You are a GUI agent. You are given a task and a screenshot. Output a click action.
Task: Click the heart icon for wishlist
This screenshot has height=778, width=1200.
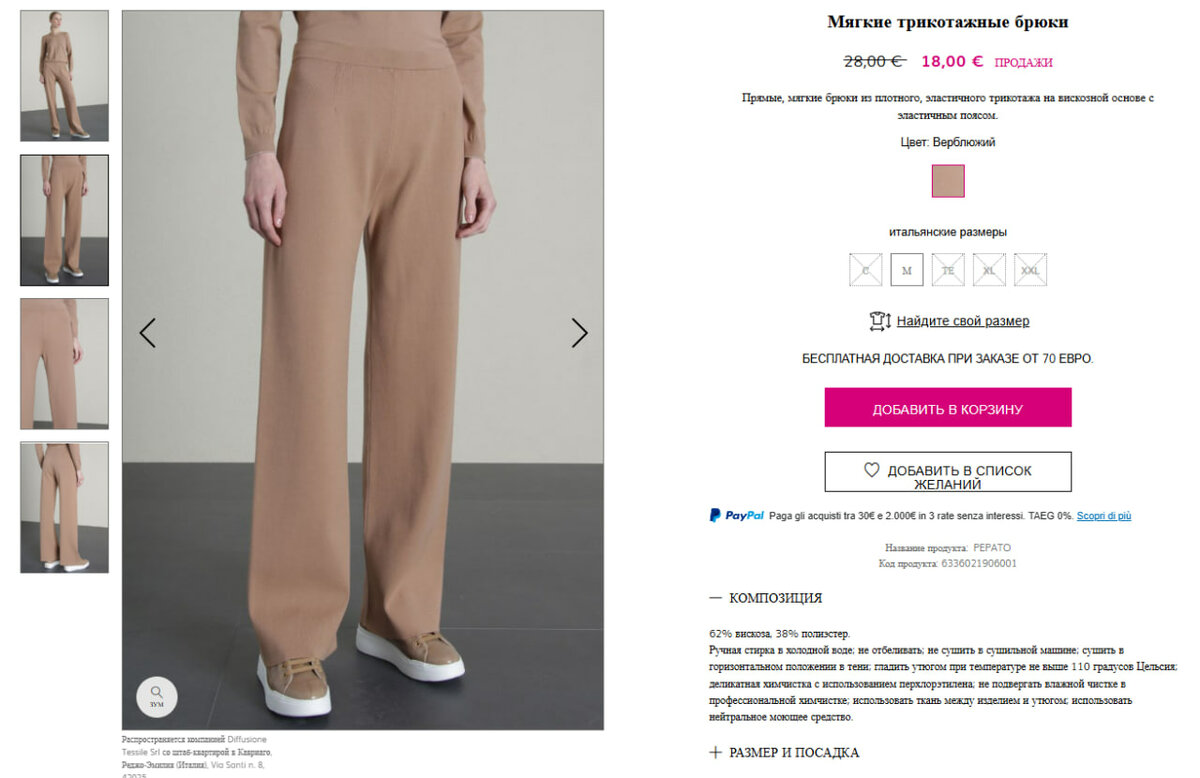[871, 469]
